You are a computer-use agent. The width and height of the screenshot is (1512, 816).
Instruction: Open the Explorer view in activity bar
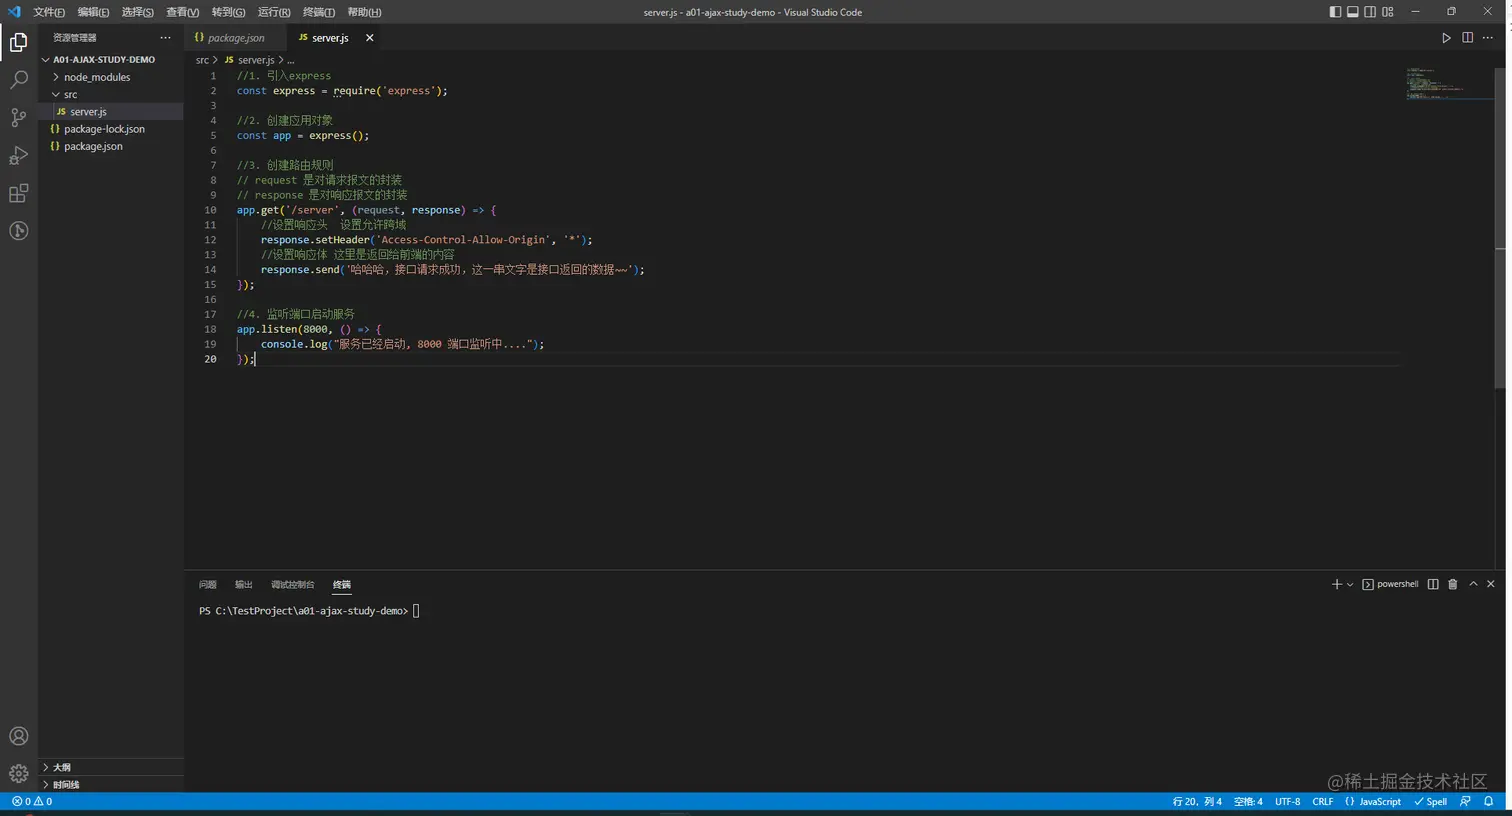(18, 42)
